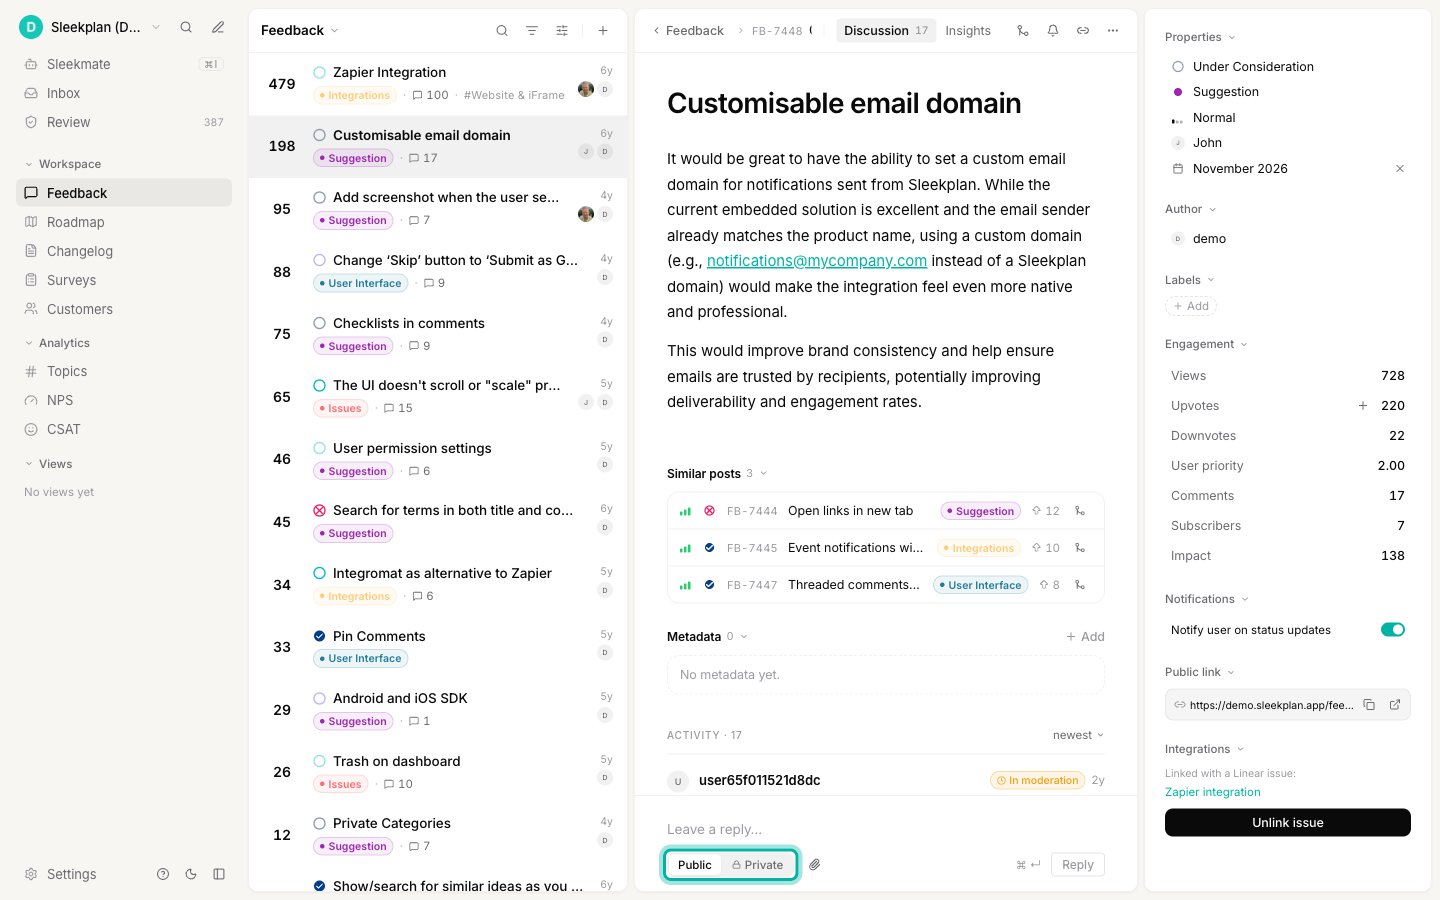Click the purple Suggestion category dot
The width and height of the screenshot is (1440, 900).
coord(1178,92)
